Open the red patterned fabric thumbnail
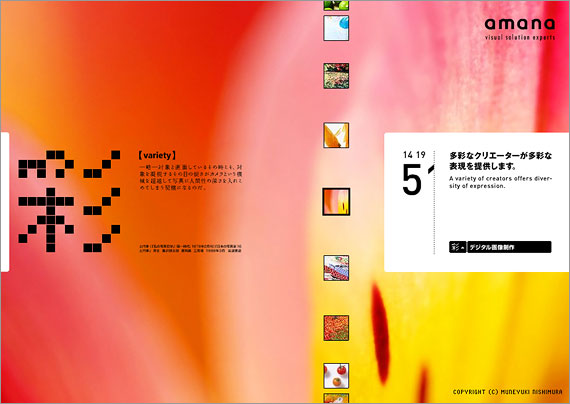The image size is (570, 404). (x=336, y=268)
